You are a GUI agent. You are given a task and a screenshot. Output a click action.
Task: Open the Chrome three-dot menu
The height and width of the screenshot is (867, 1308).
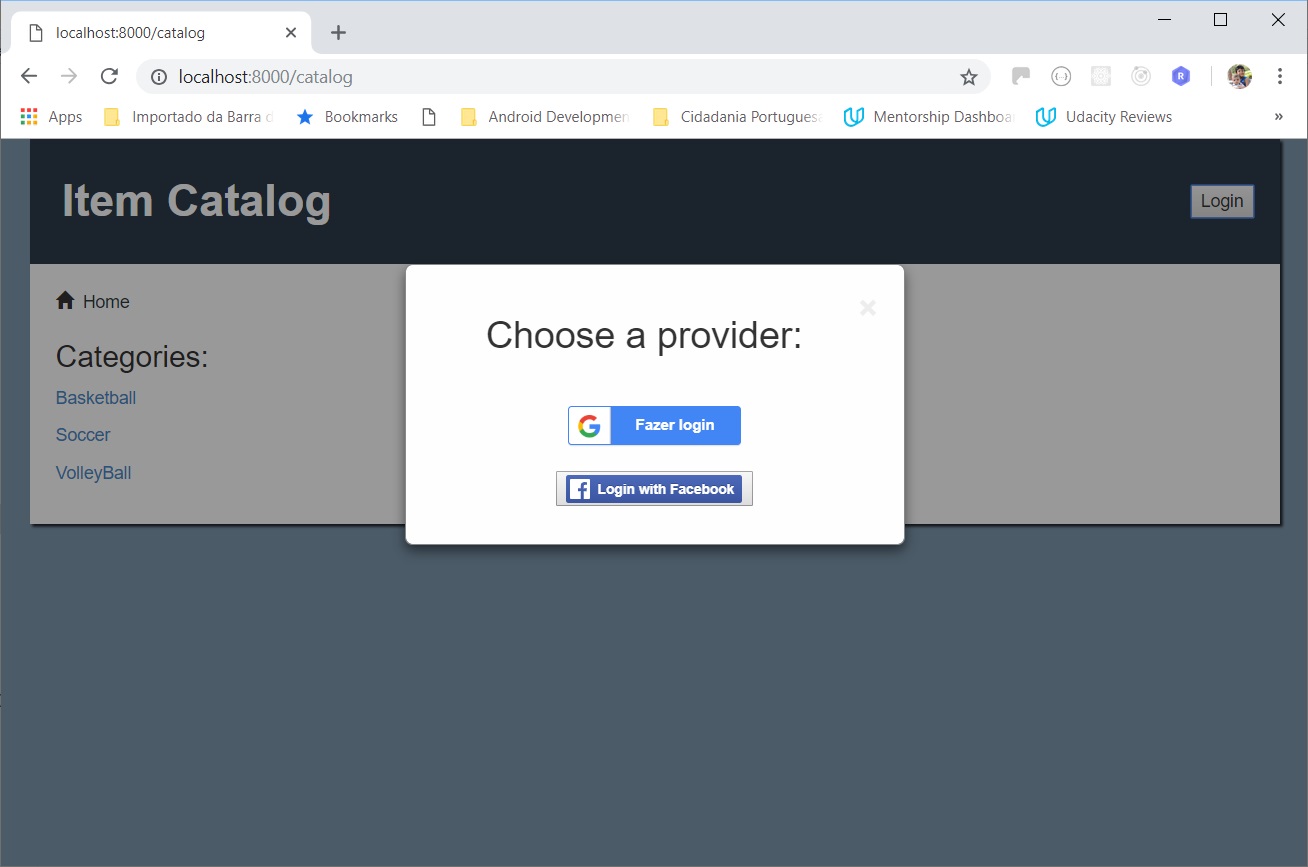point(1280,76)
